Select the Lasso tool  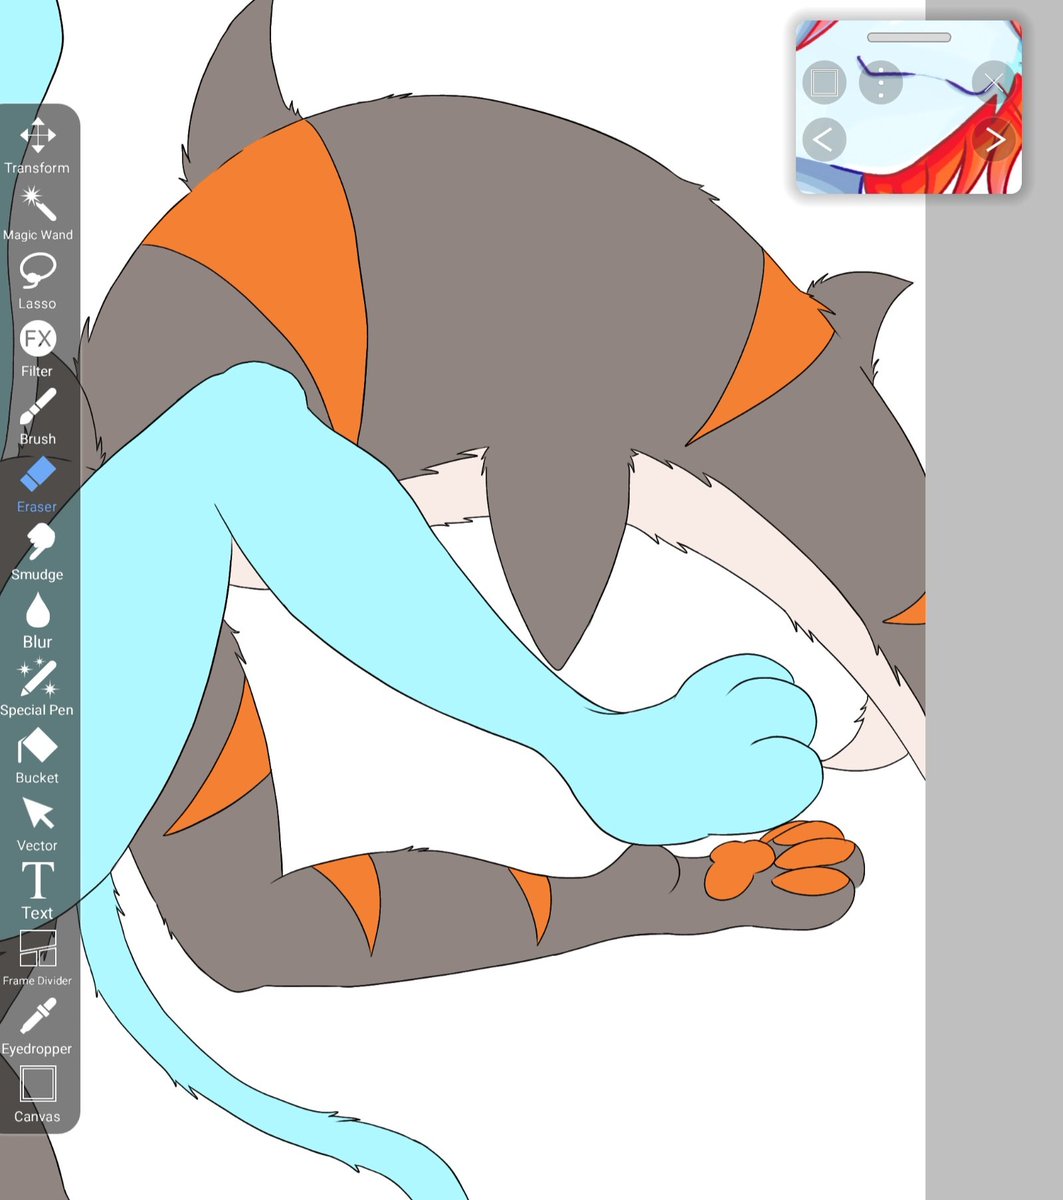(38, 281)
